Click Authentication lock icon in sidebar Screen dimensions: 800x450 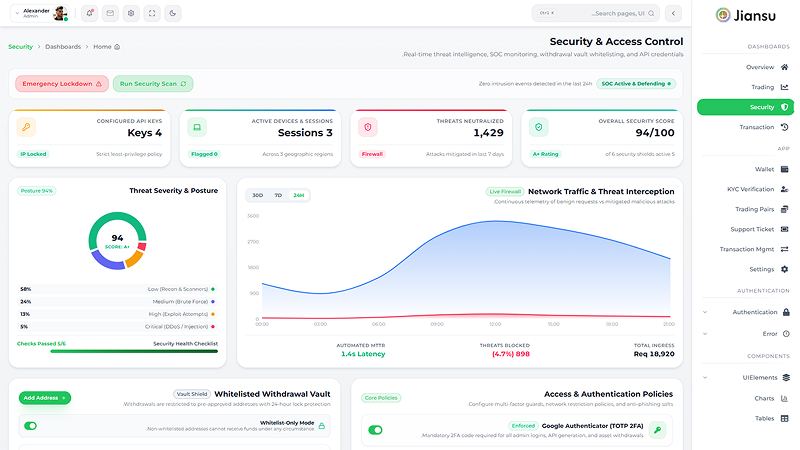click(786, 312)
